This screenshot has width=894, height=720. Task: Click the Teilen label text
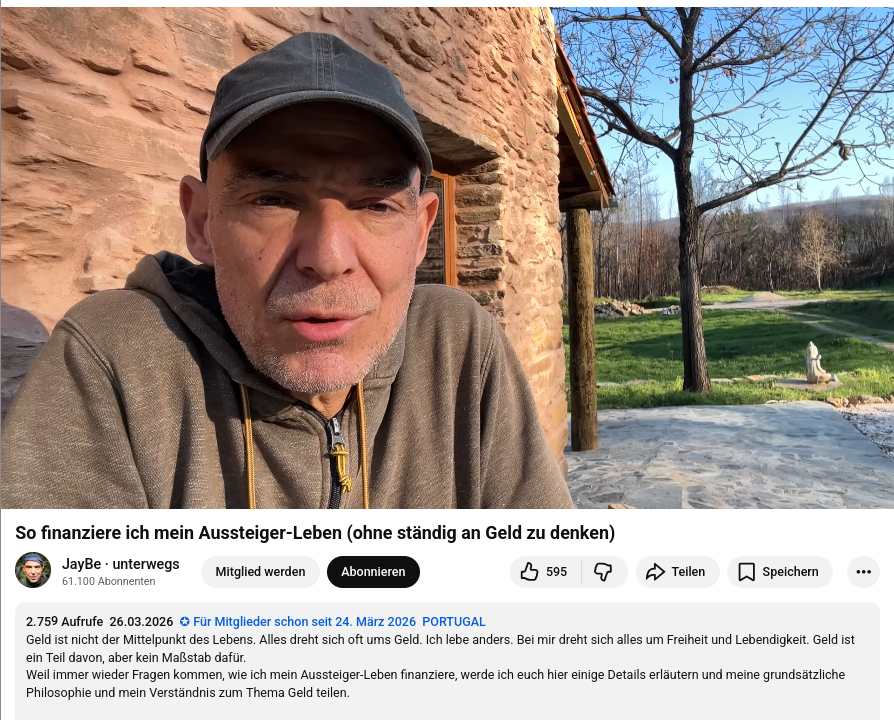tap(688, 572)
